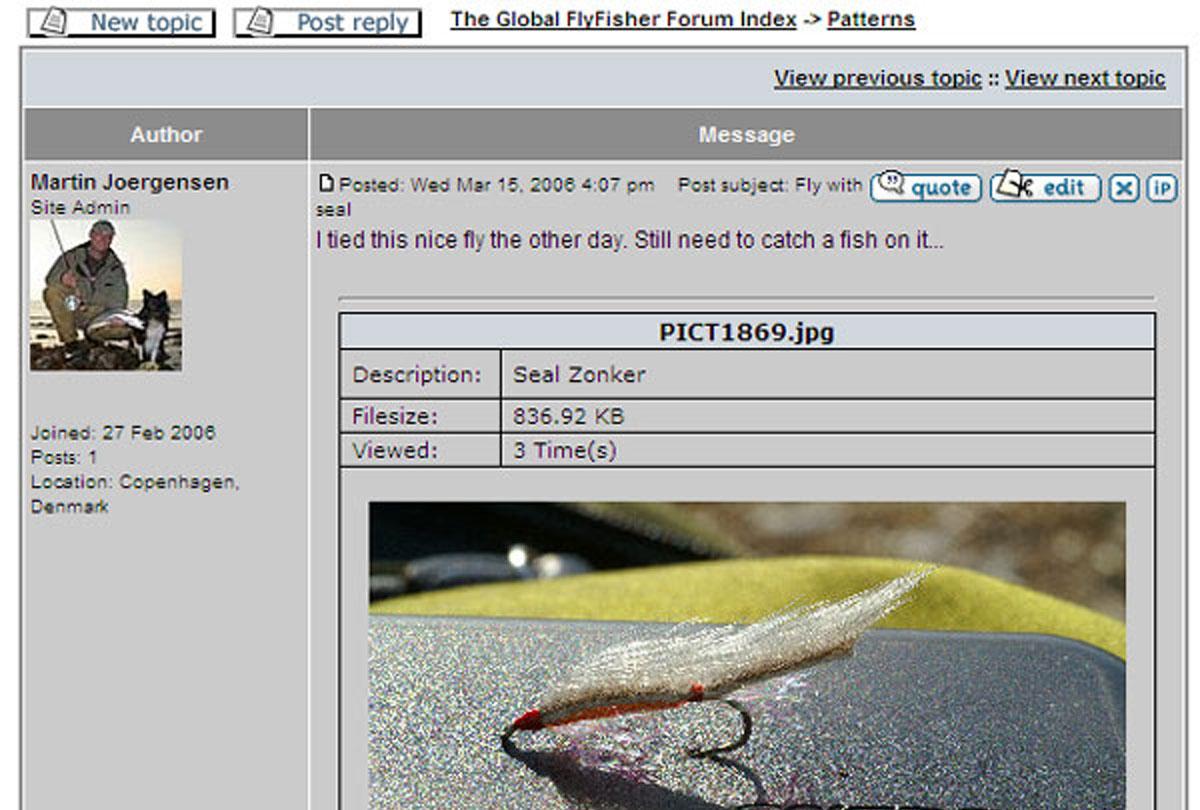Jump to View next topic
Image resolution: width=1200 pixels, height=810 pixels.
1085,78
